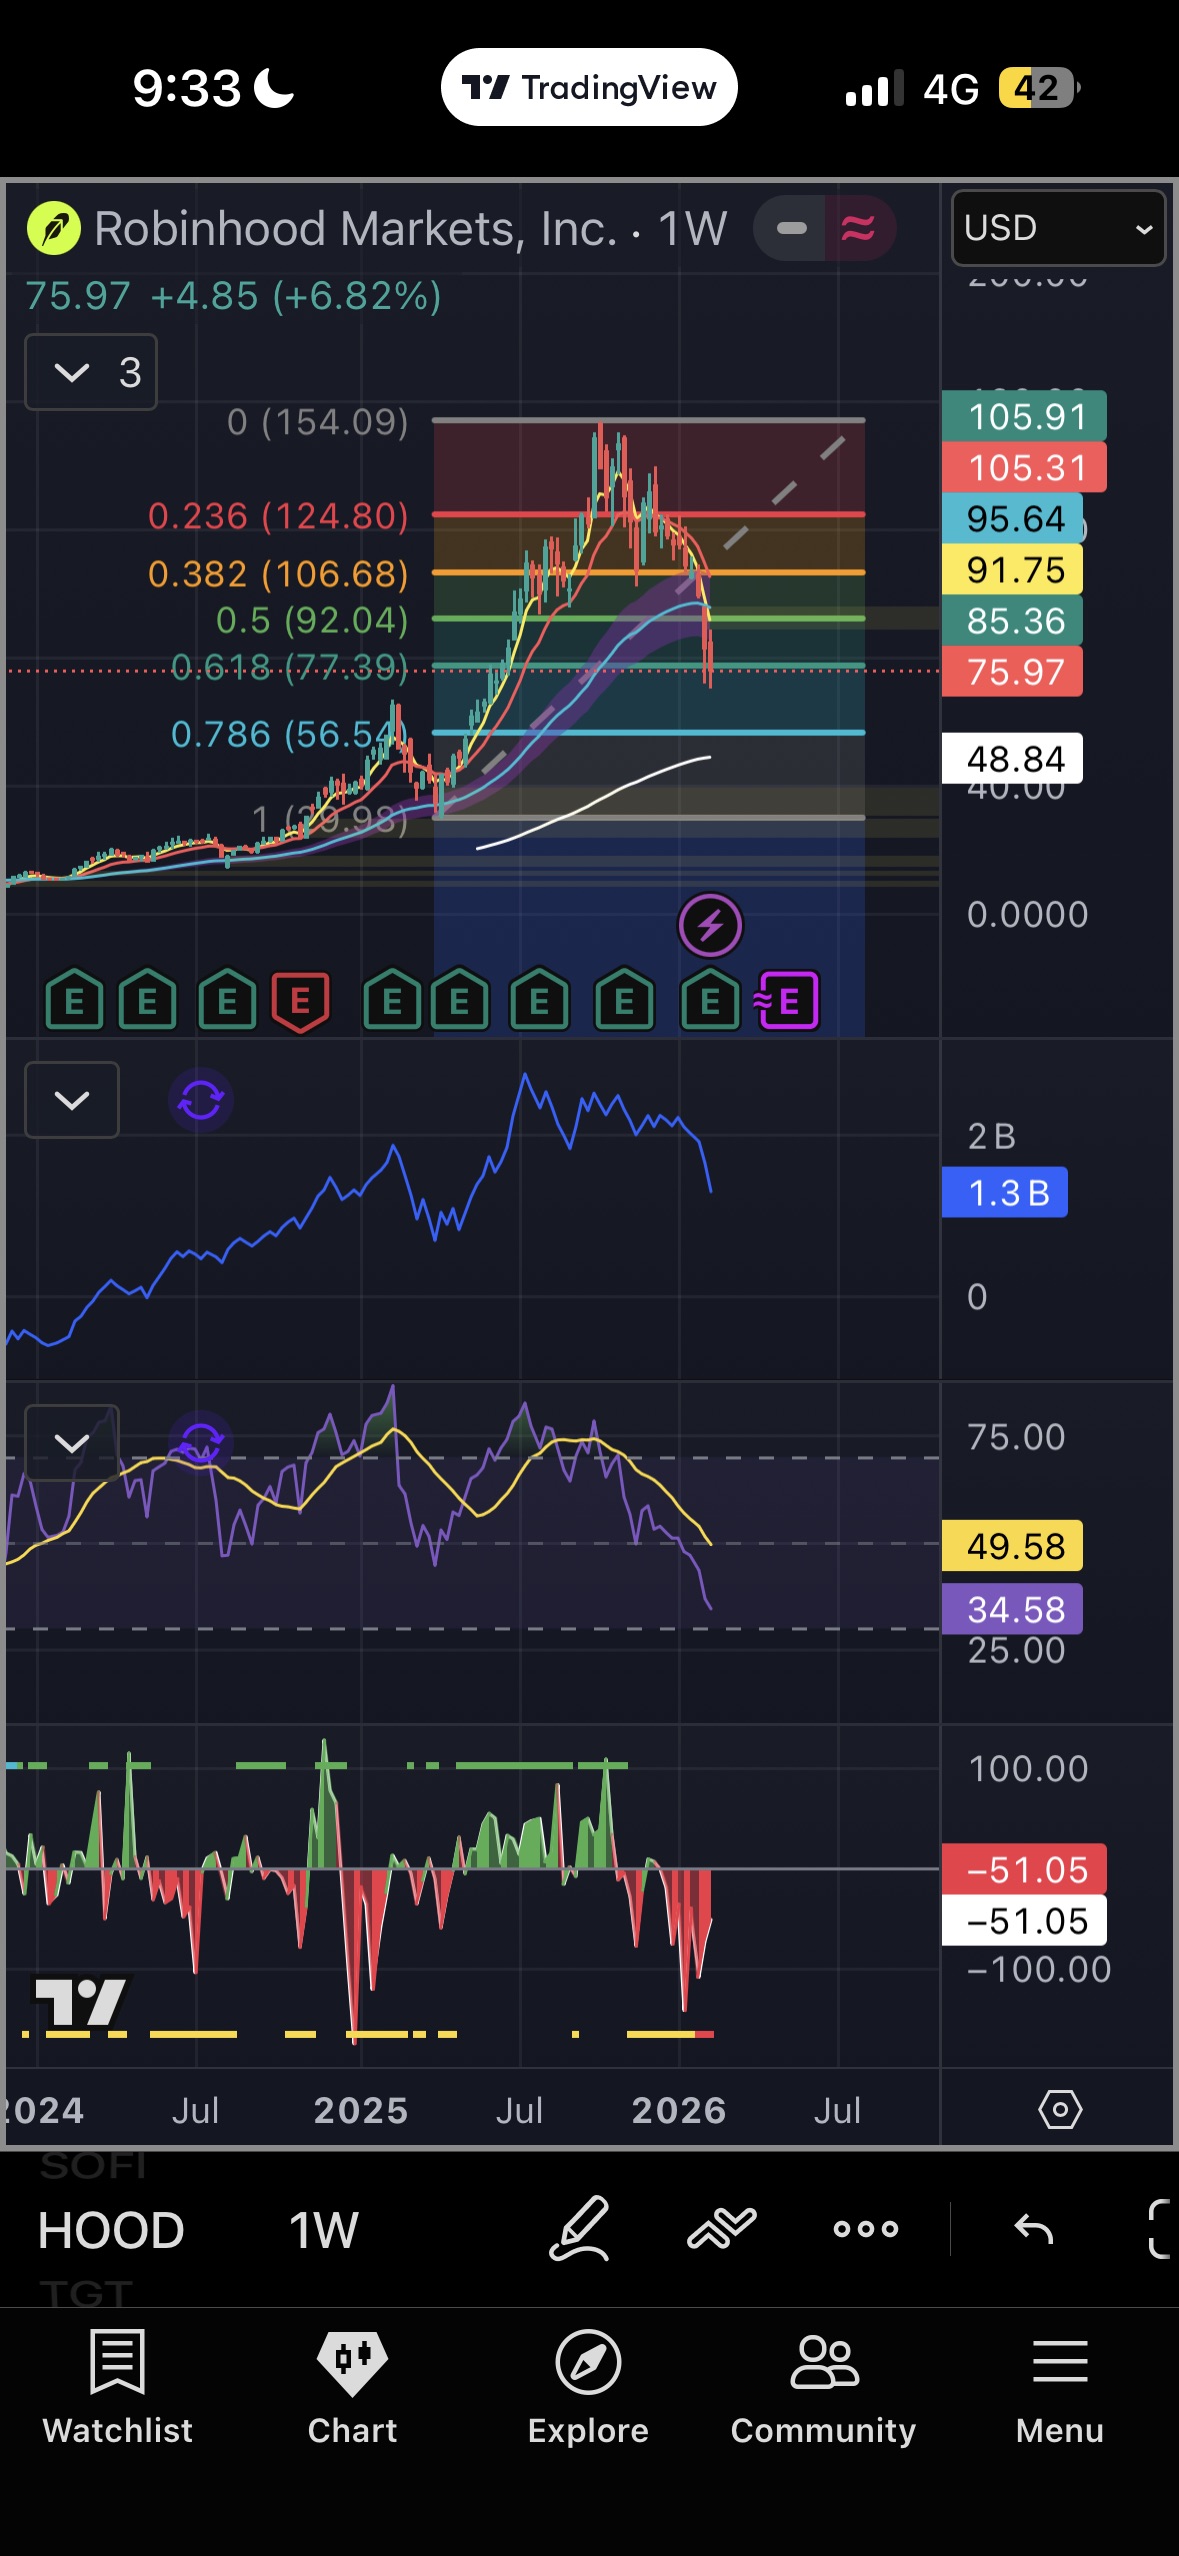Tap the undo arrow icon

[1033, 2228]
